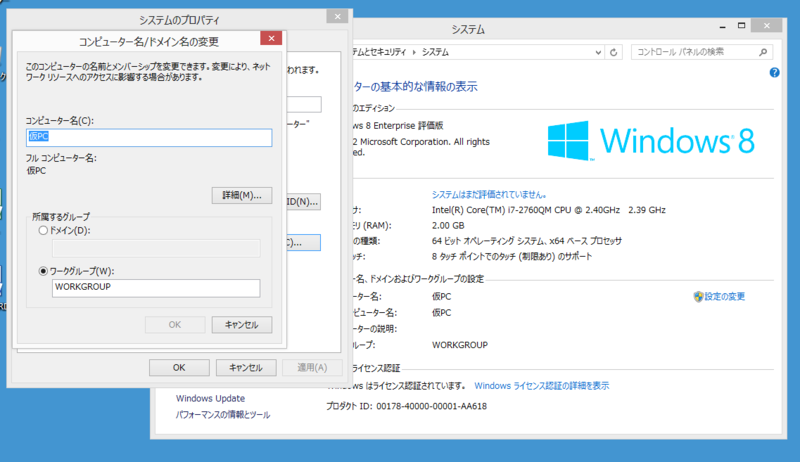
Task: Click the ネットワーク ID(N)... button
Action: (304, 202)
